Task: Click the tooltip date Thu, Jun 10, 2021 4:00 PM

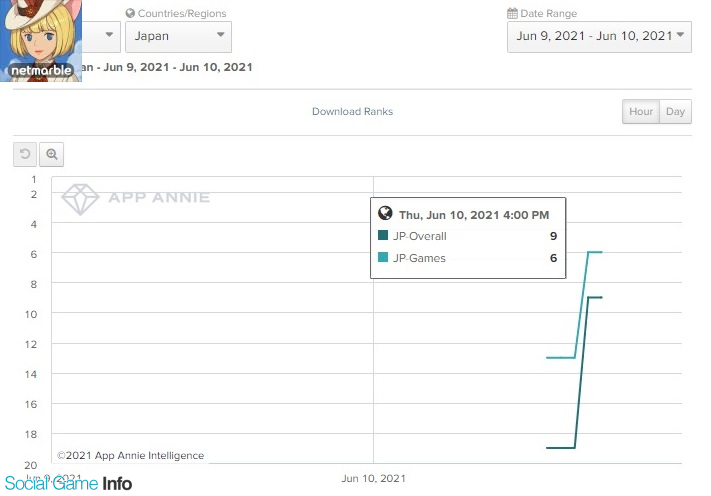Action: 474,215
